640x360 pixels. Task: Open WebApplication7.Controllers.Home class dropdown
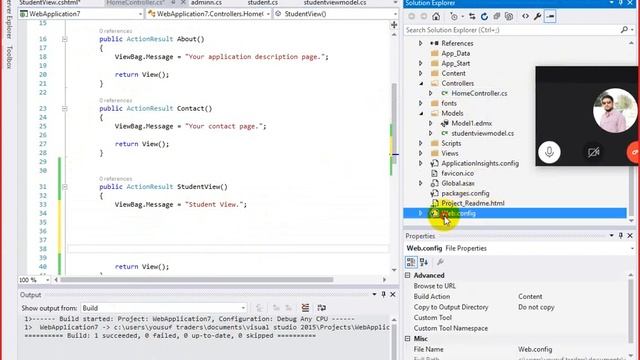coord(209,14)
